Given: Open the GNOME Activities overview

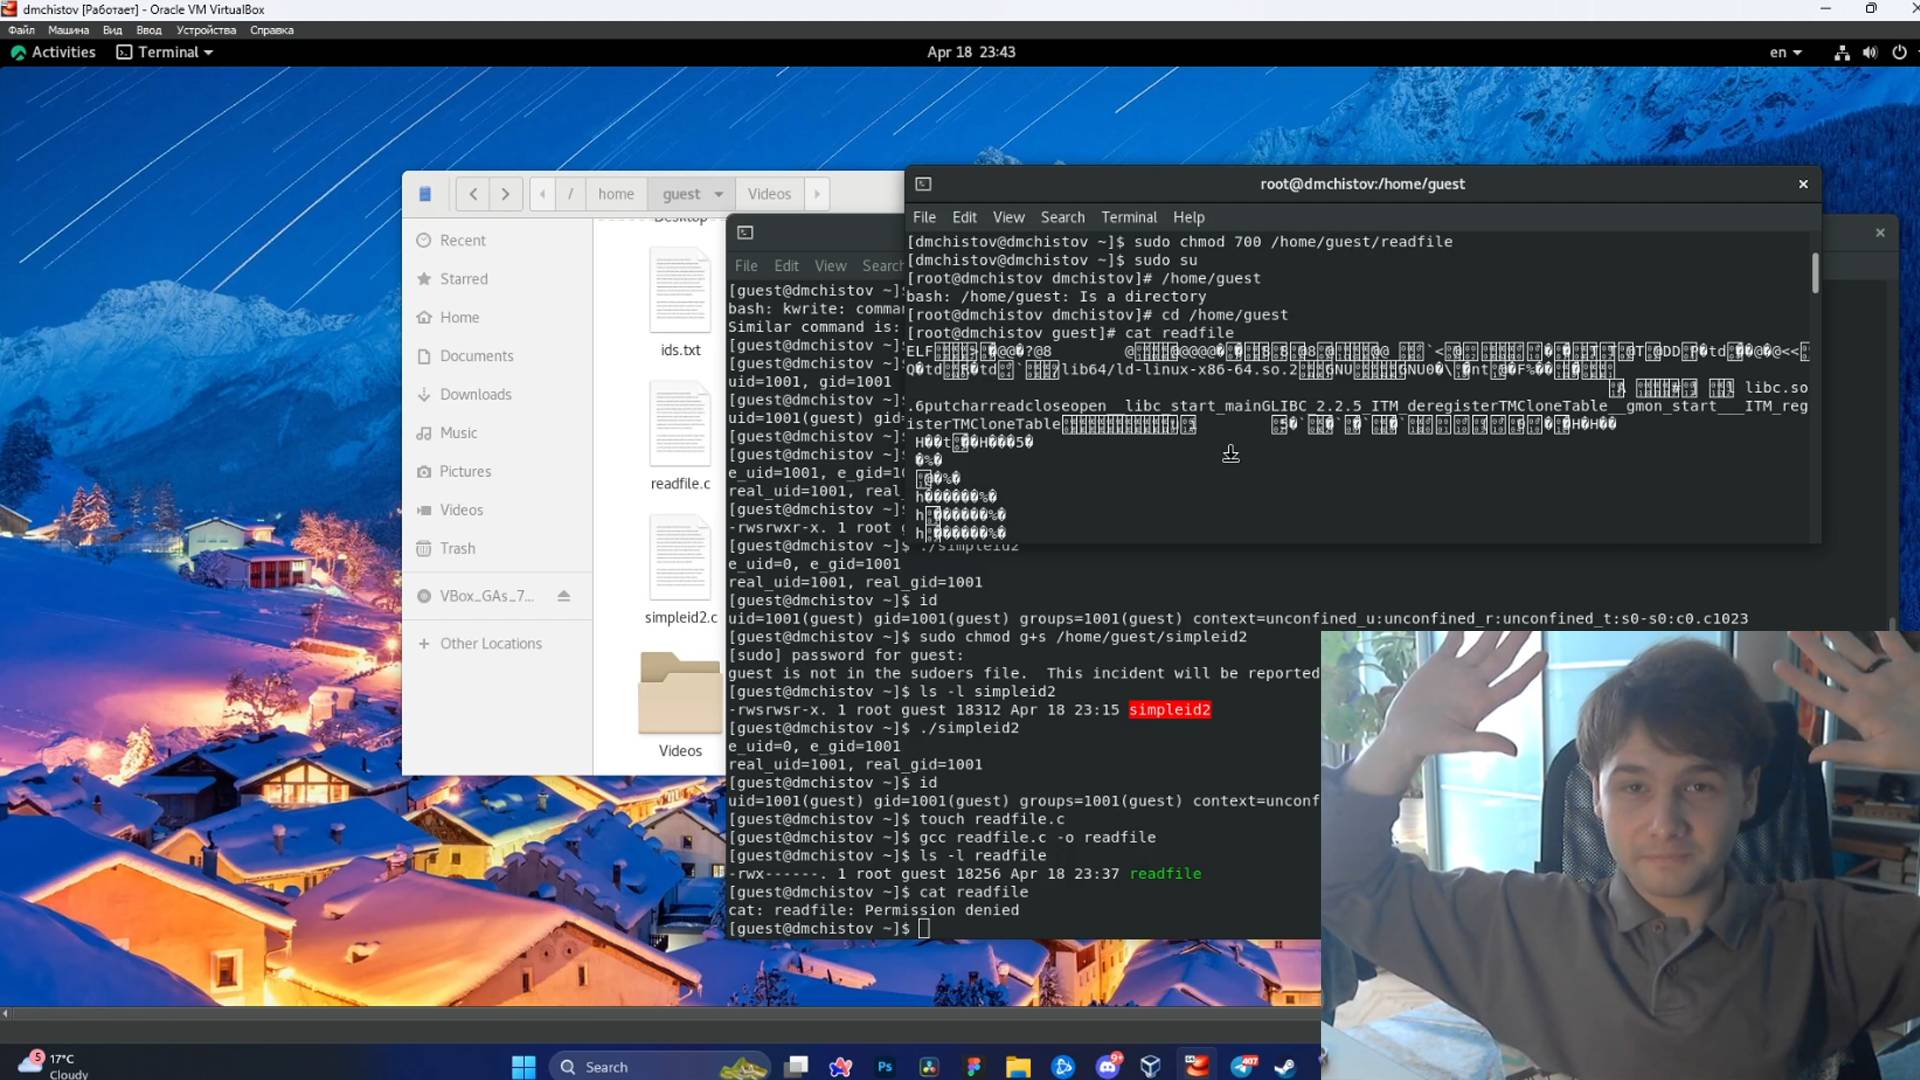Looking at the screenshot, I should [x=53, y=52].
